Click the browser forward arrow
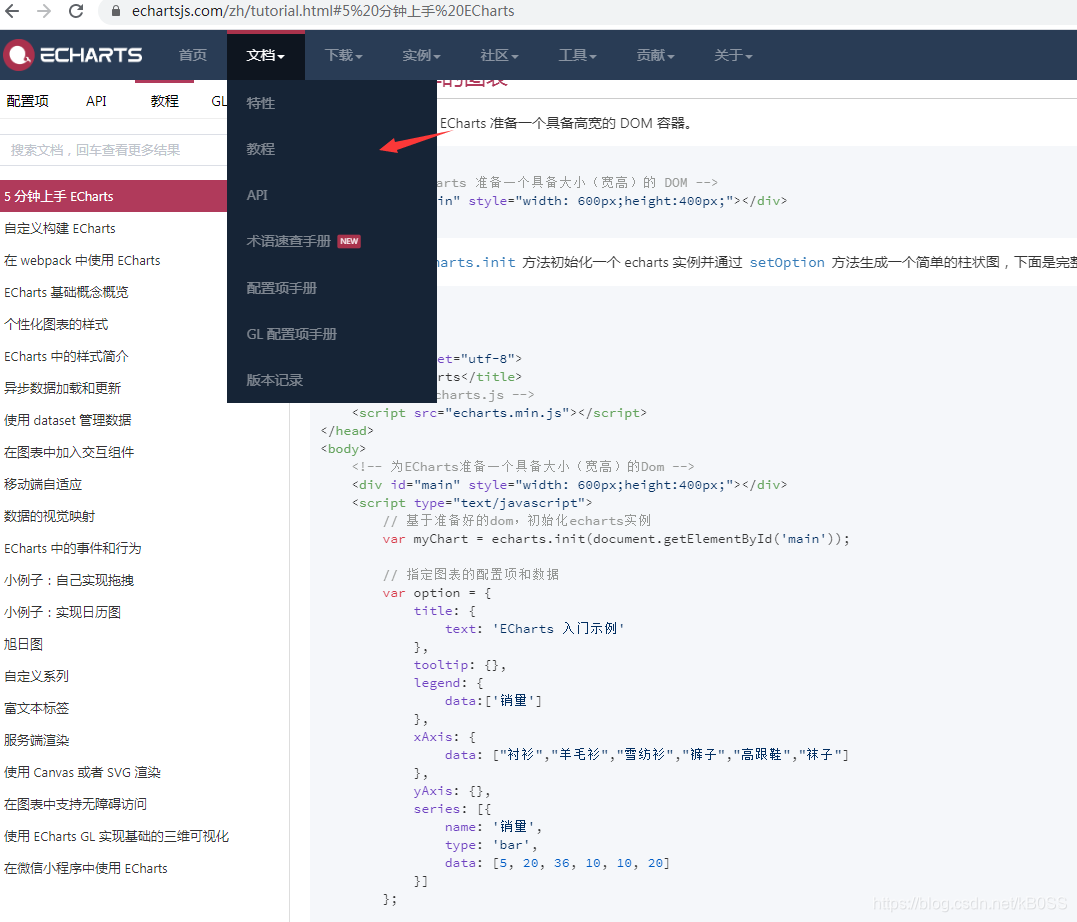The width and height of the screenshot is (1077, 922). [x=44, y=11]
